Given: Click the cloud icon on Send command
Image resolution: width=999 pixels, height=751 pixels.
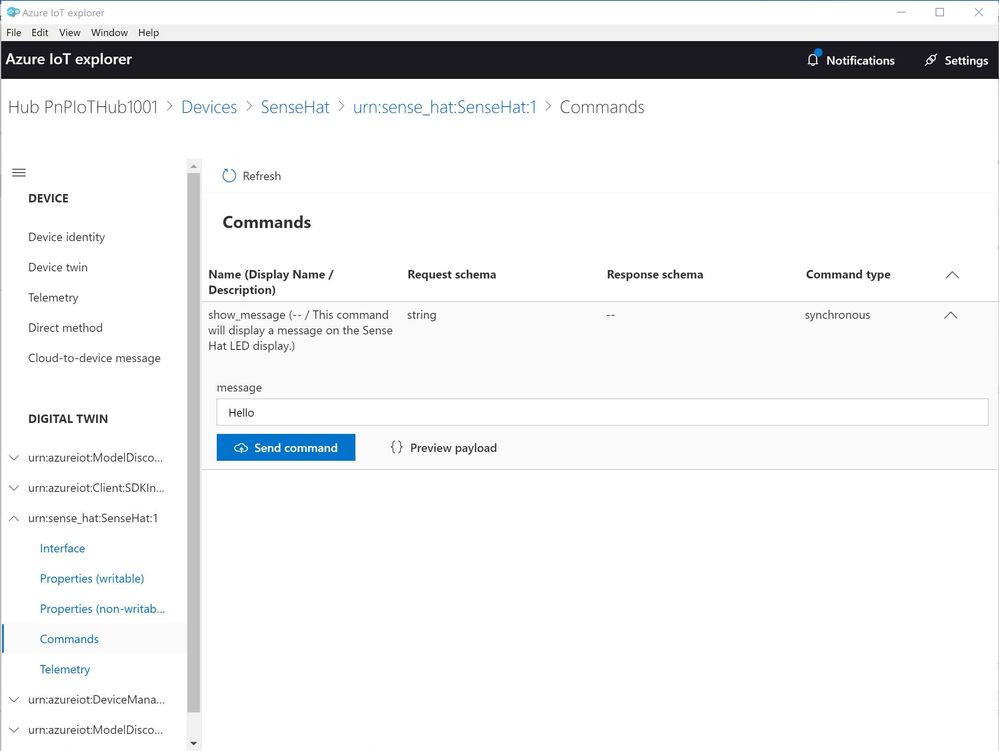Looking at the screenshot, I should pos(241,448).
